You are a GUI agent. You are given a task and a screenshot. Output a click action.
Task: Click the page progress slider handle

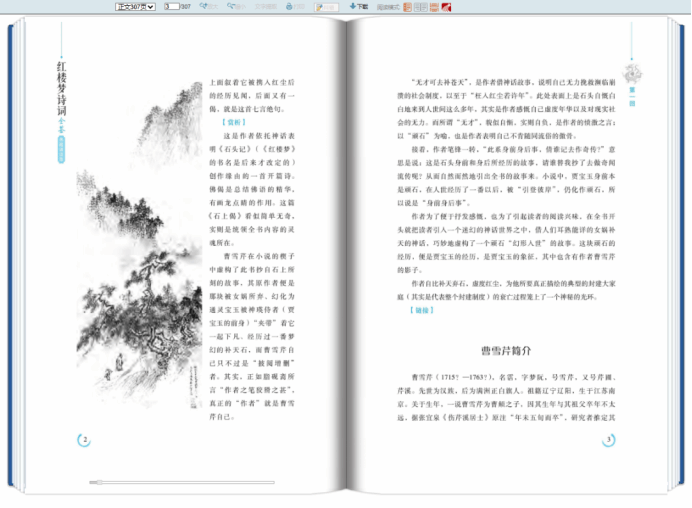(x=100, y=482)
